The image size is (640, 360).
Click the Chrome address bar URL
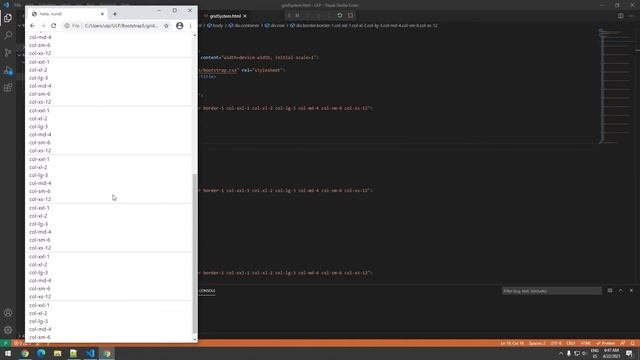(121, 26)
